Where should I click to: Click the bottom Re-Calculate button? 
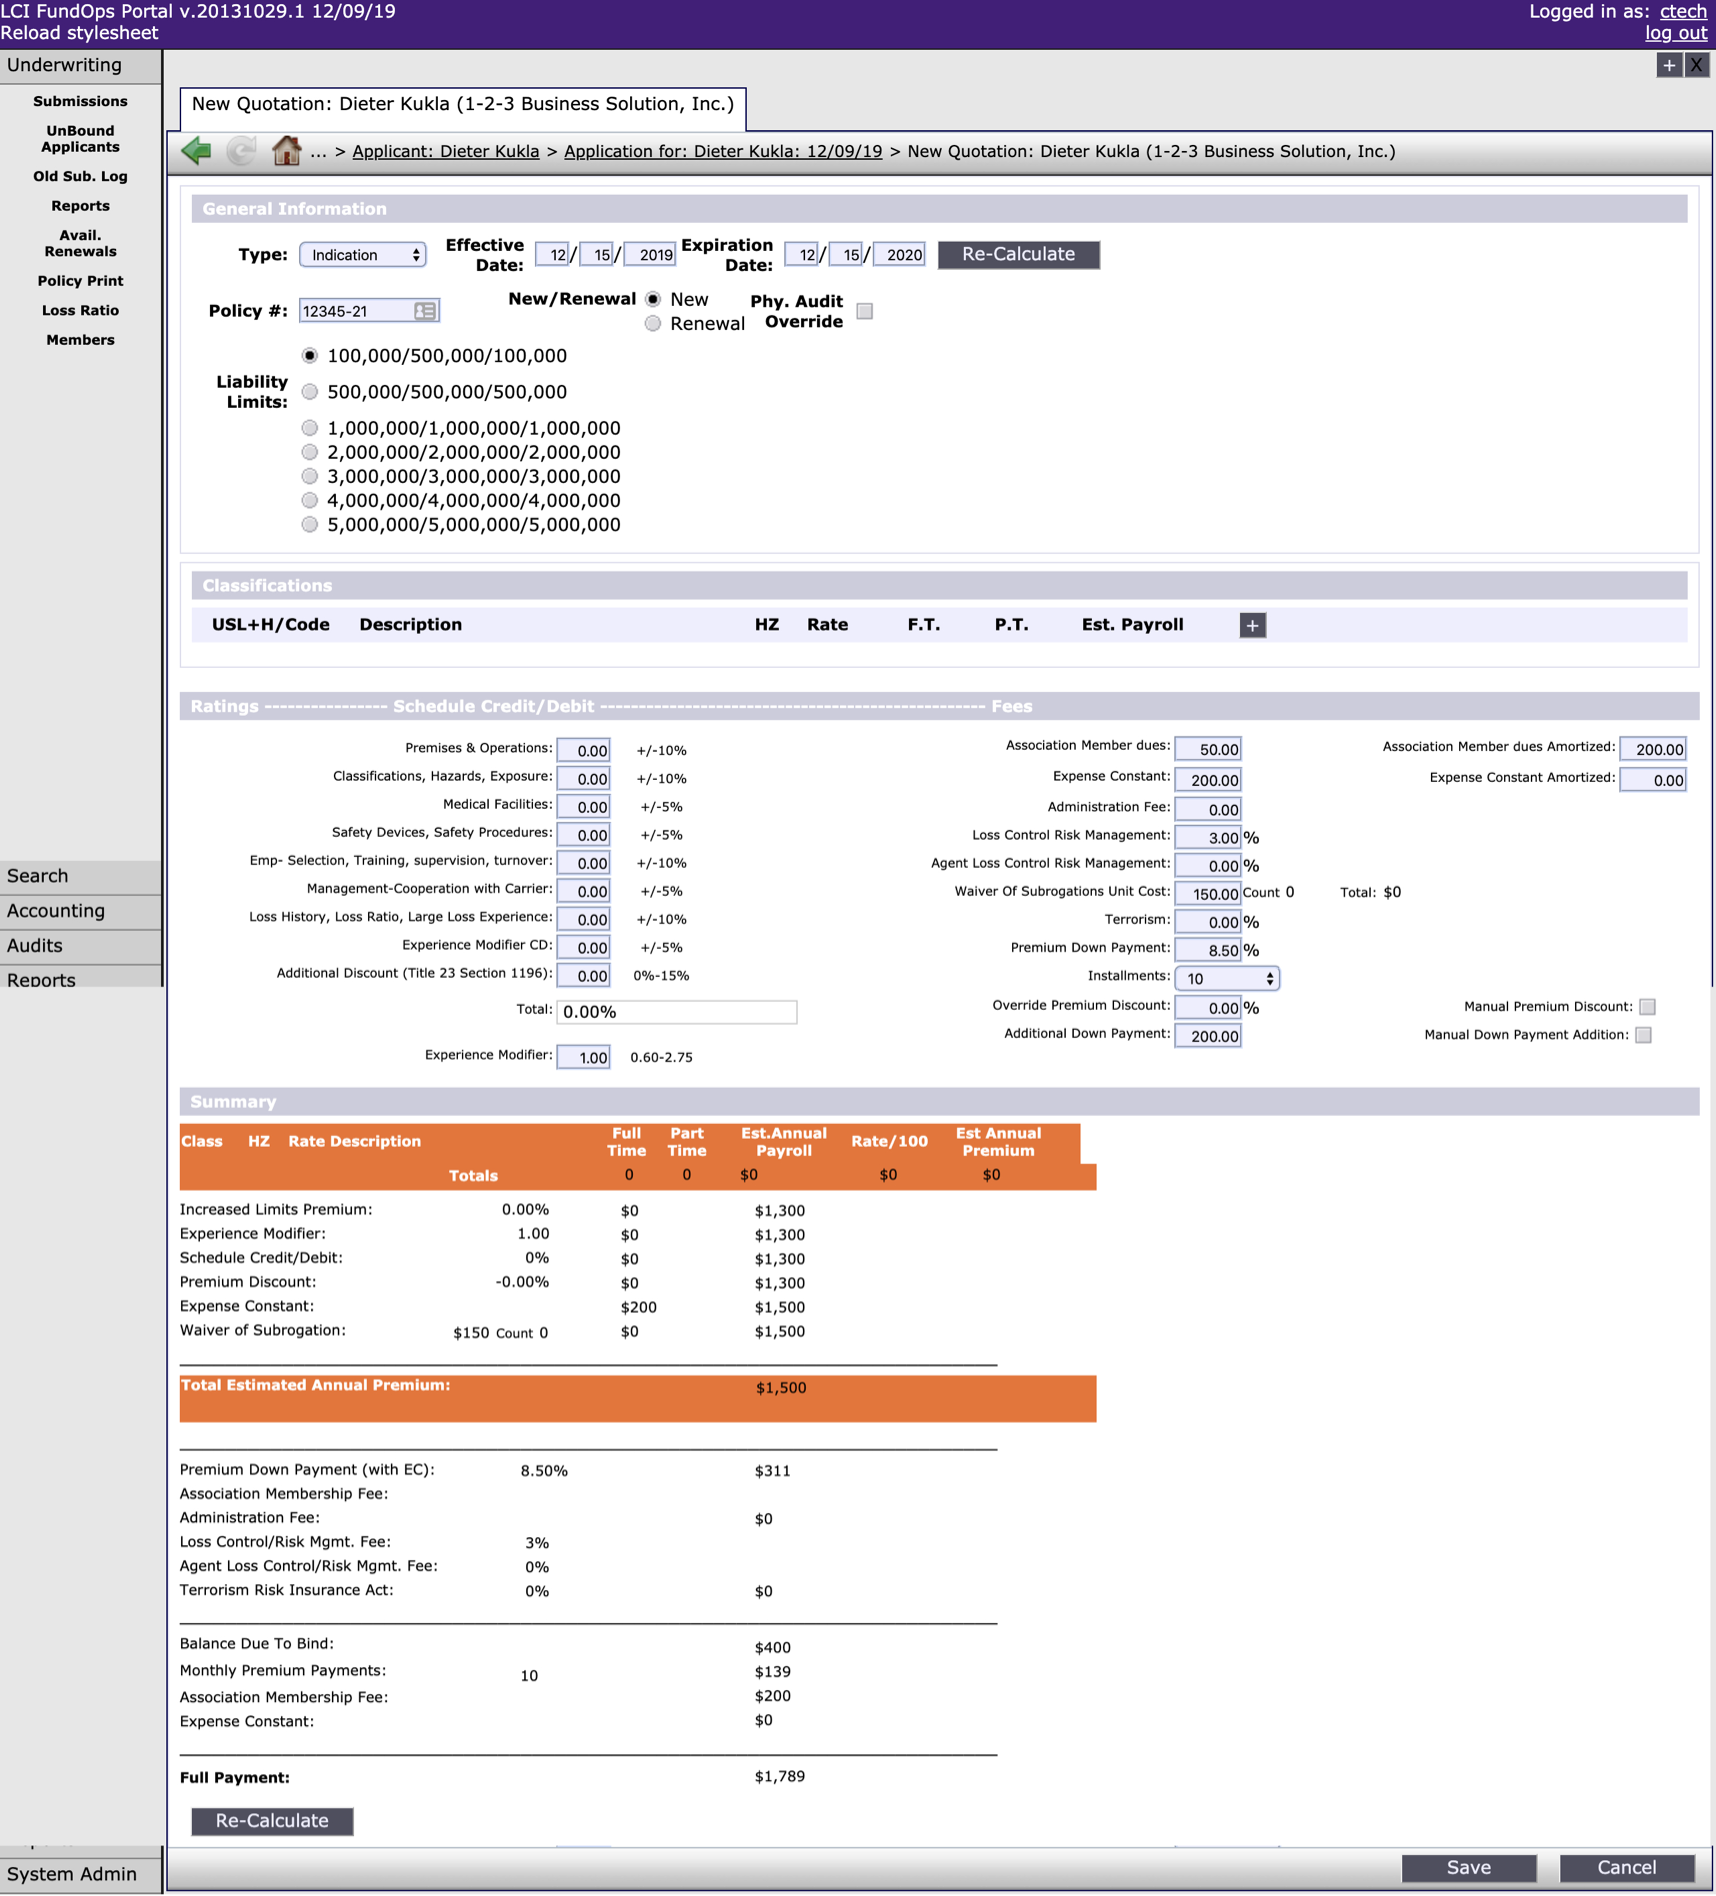coord(272,1821)
